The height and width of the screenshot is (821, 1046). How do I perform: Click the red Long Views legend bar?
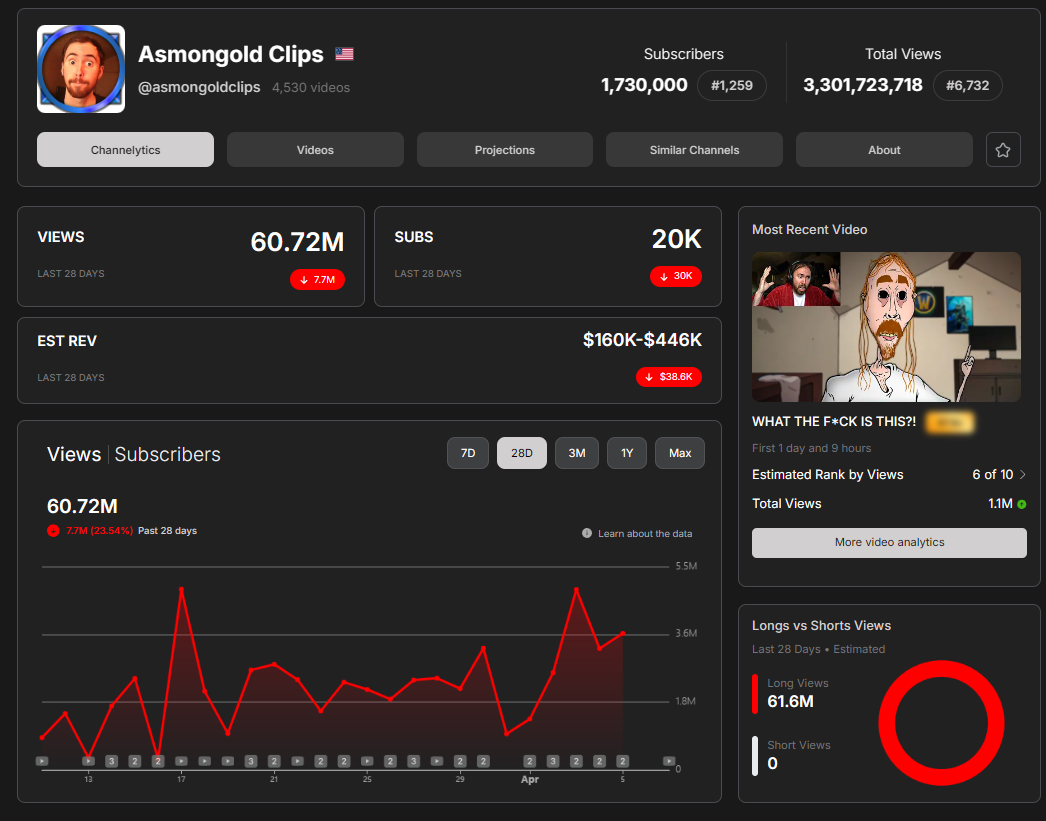pyautogui.click(x=755, y=694)
